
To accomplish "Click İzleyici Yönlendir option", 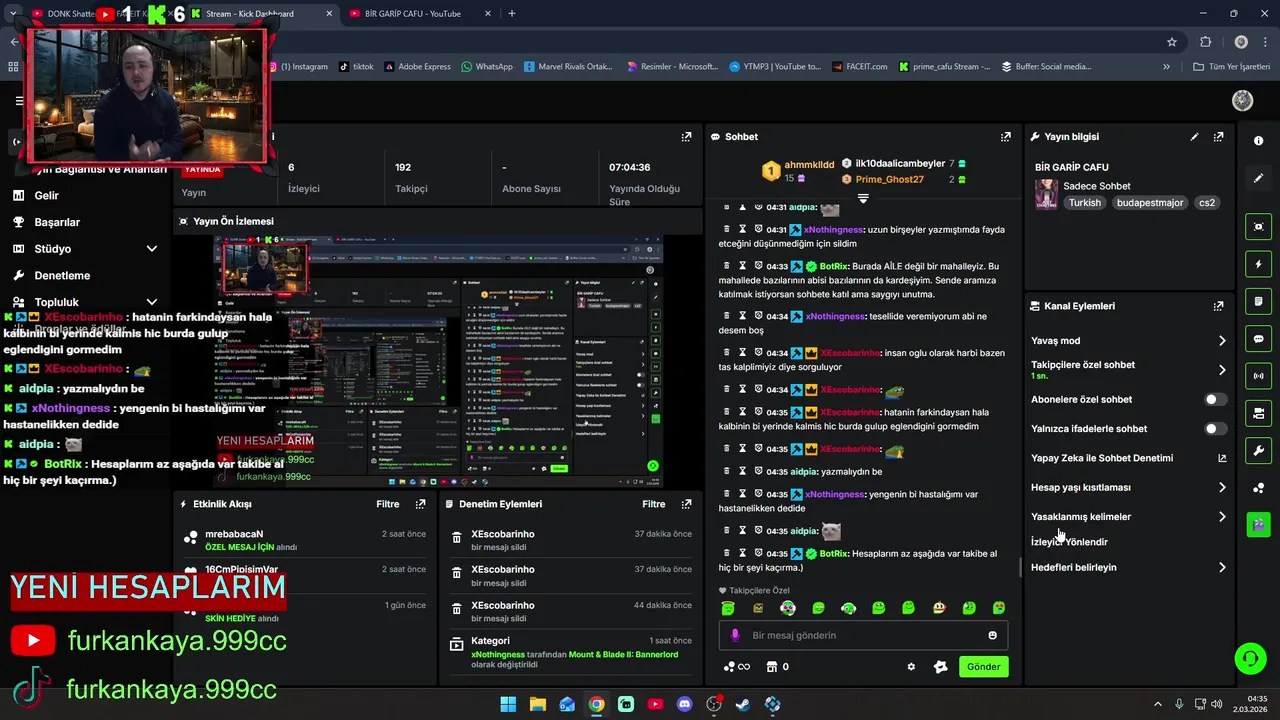I will coord(1069,542).
